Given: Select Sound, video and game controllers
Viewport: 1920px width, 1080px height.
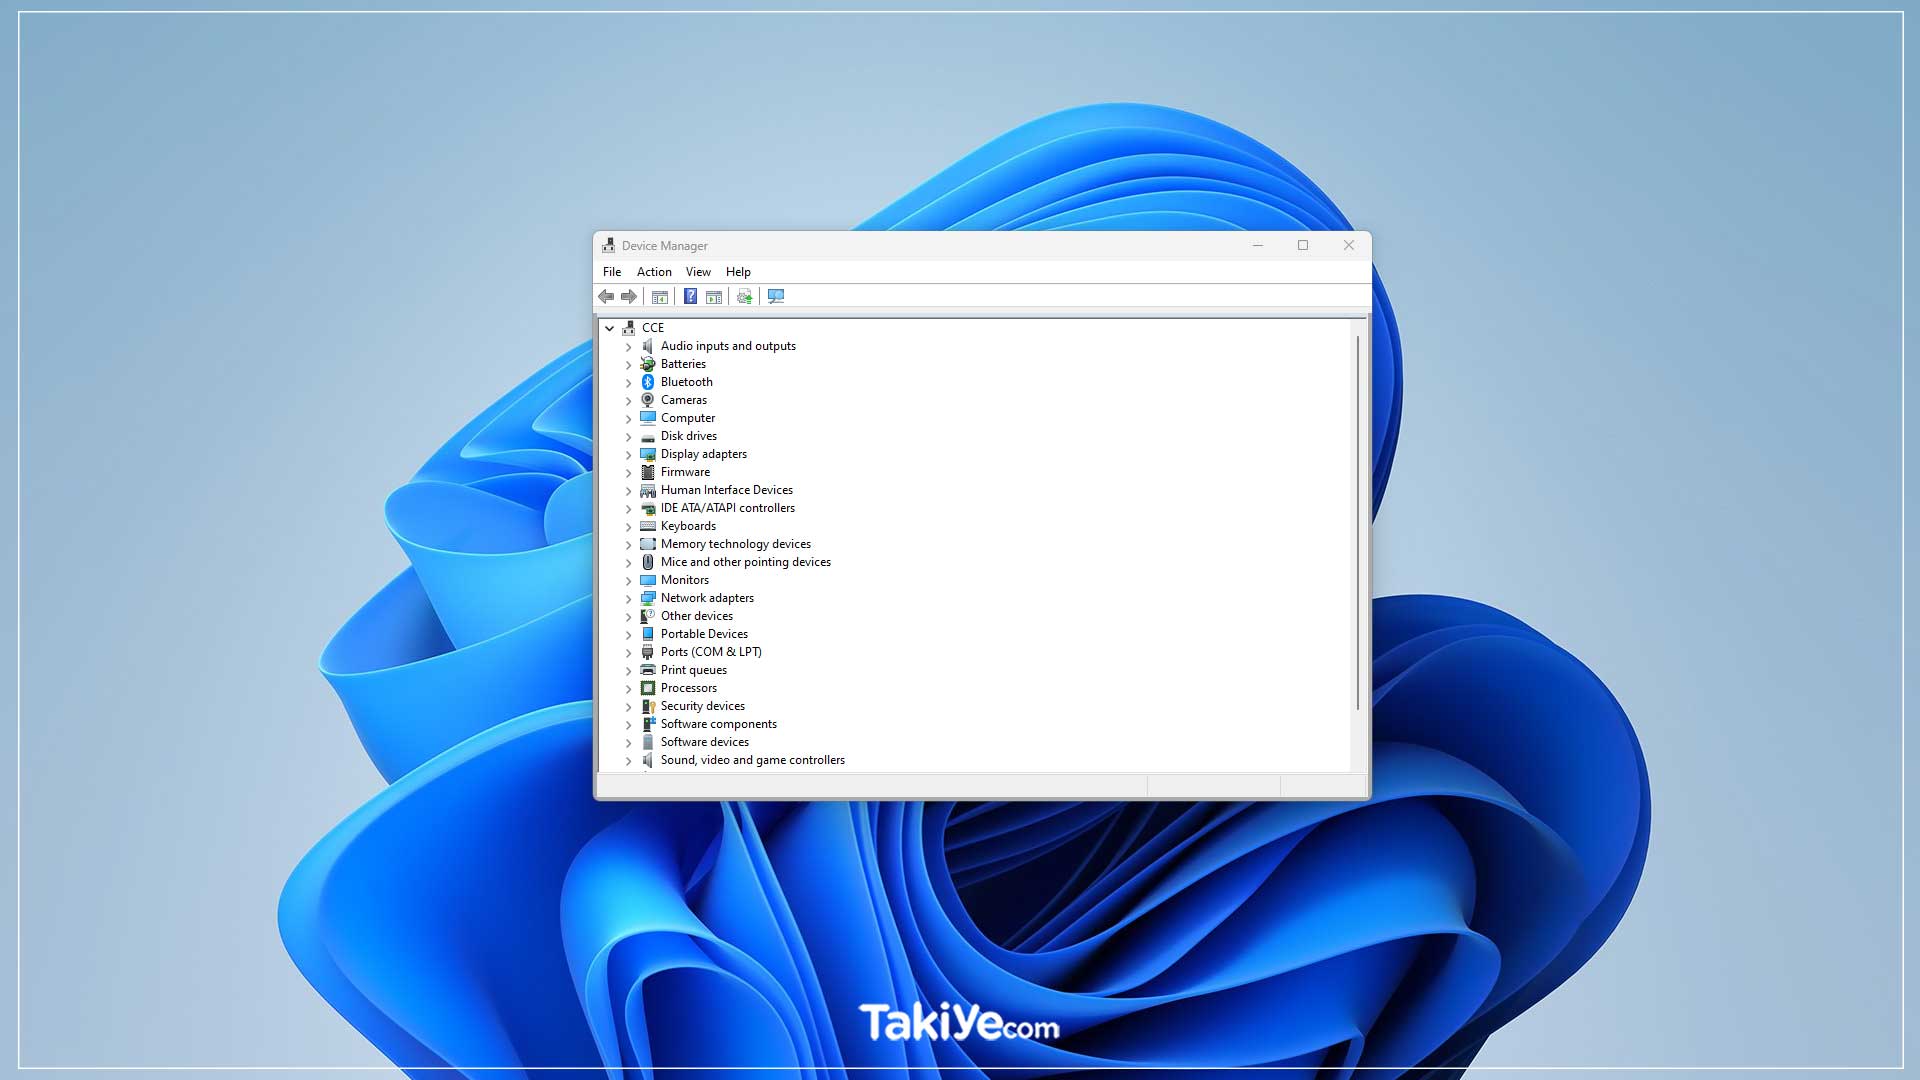Looking at the screenshot, I should (752, 760).
